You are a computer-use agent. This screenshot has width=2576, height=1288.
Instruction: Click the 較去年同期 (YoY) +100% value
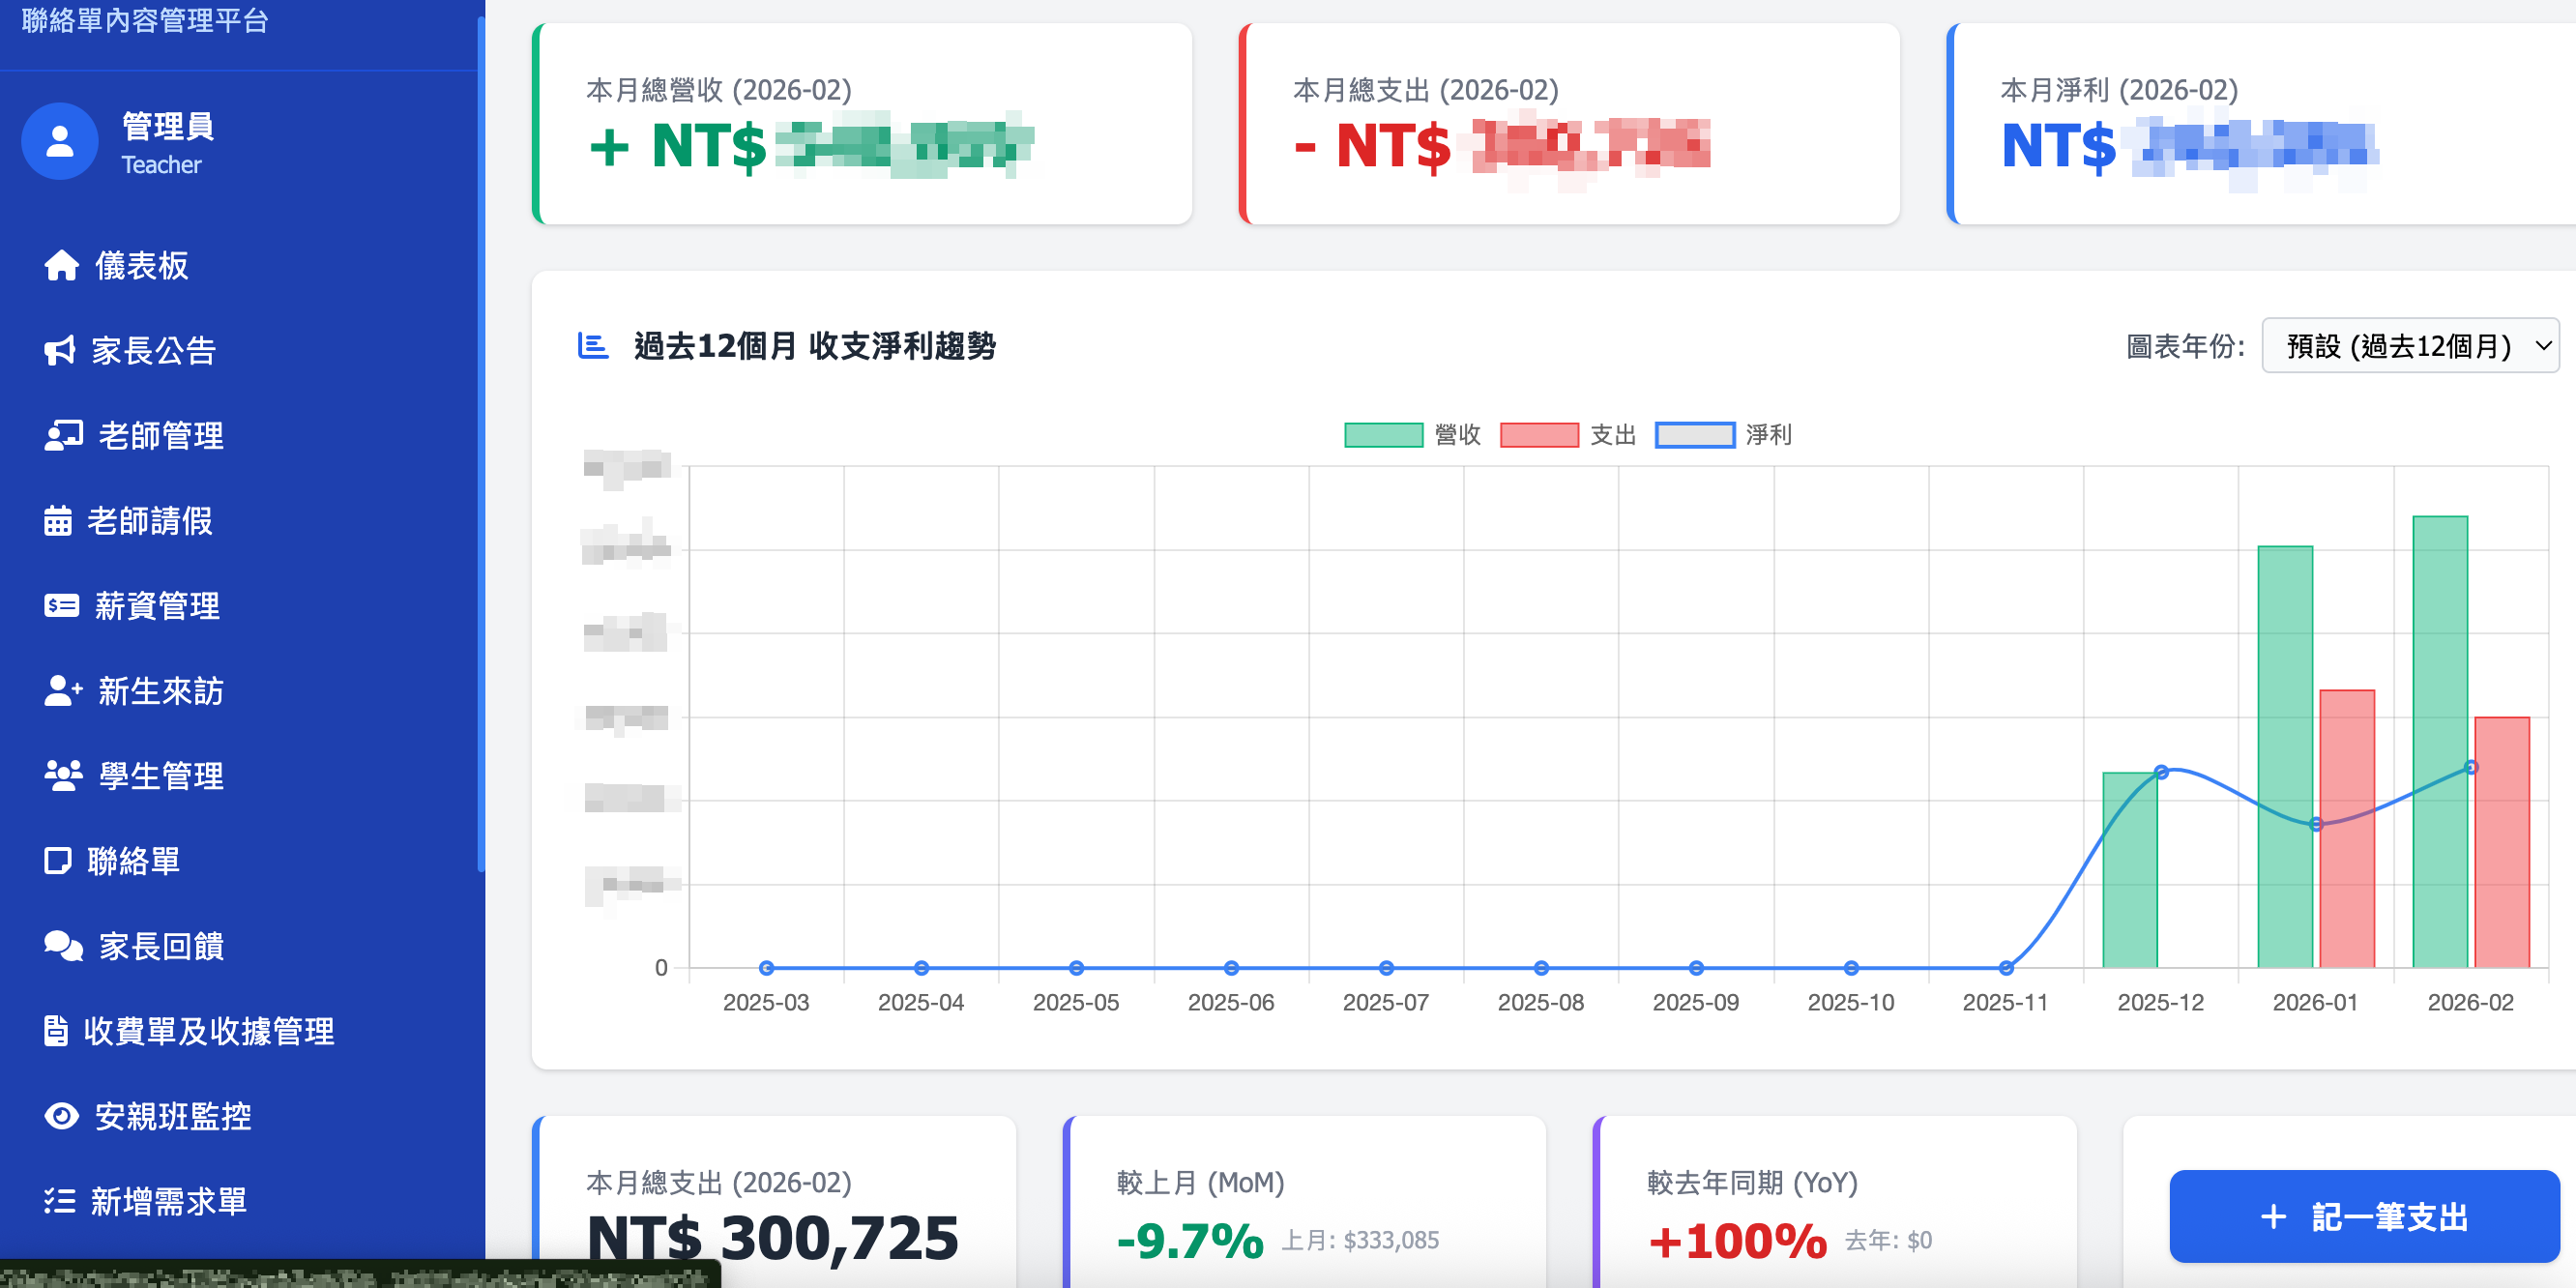coord(1738,1241)
